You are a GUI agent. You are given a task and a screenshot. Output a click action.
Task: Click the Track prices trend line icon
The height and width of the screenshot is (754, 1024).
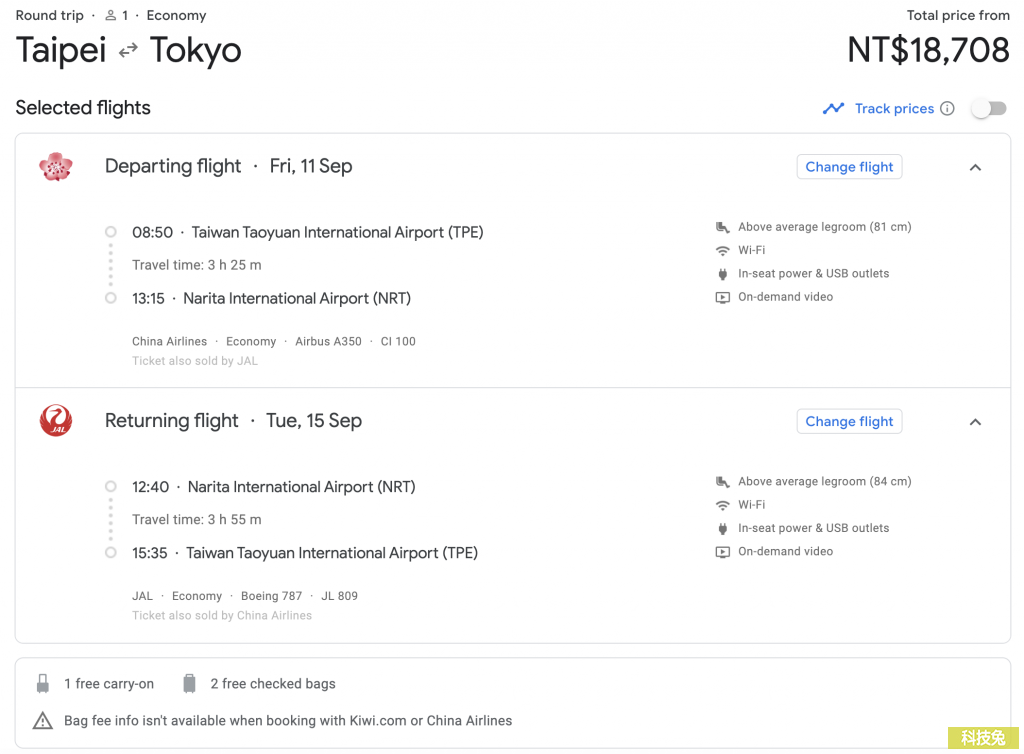coord(833,108)
